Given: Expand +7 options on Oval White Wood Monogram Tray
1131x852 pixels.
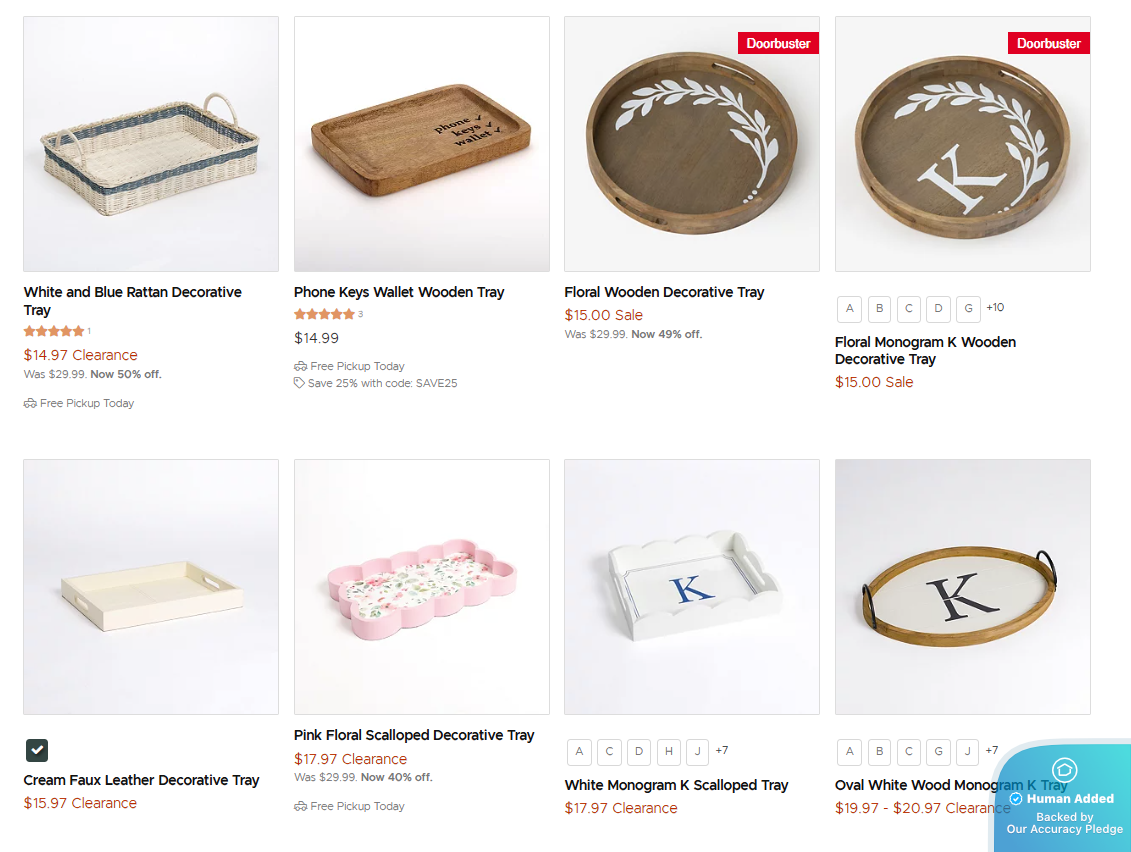Looking at the screenshot, I should coord(992,751).
